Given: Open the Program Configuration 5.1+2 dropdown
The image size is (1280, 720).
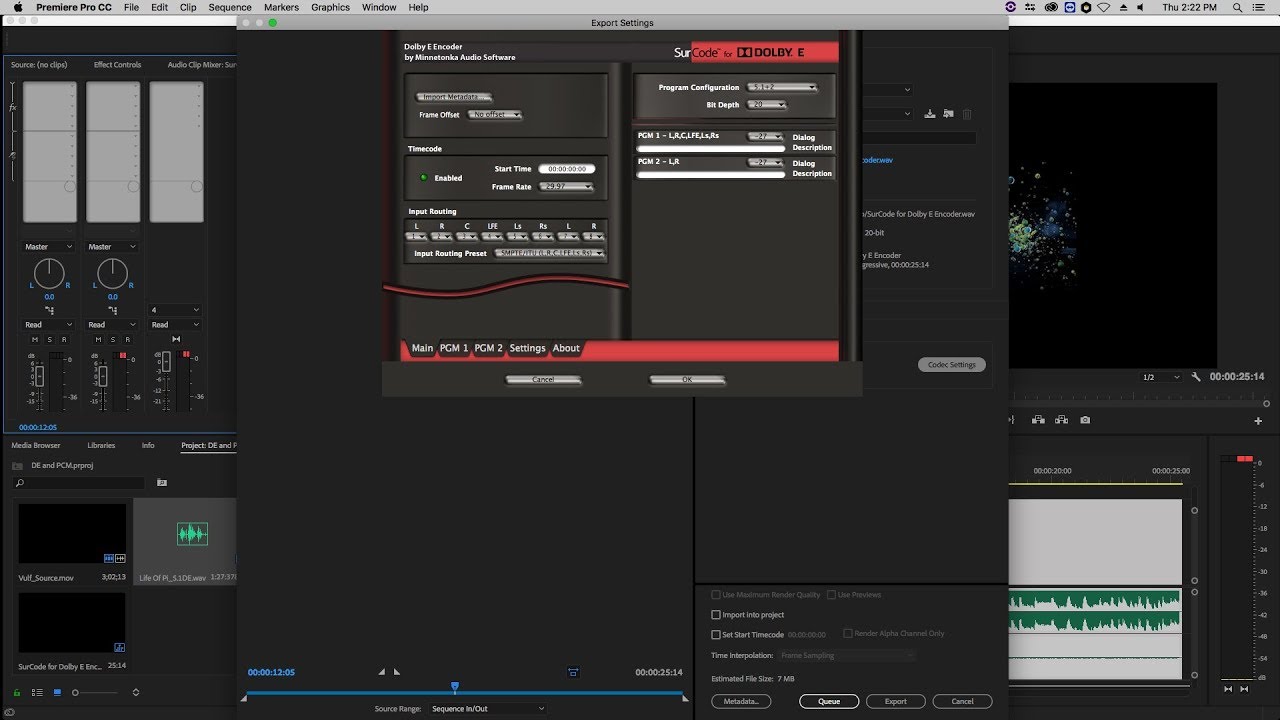Looking at the screenshot, I should click(783, 87).
